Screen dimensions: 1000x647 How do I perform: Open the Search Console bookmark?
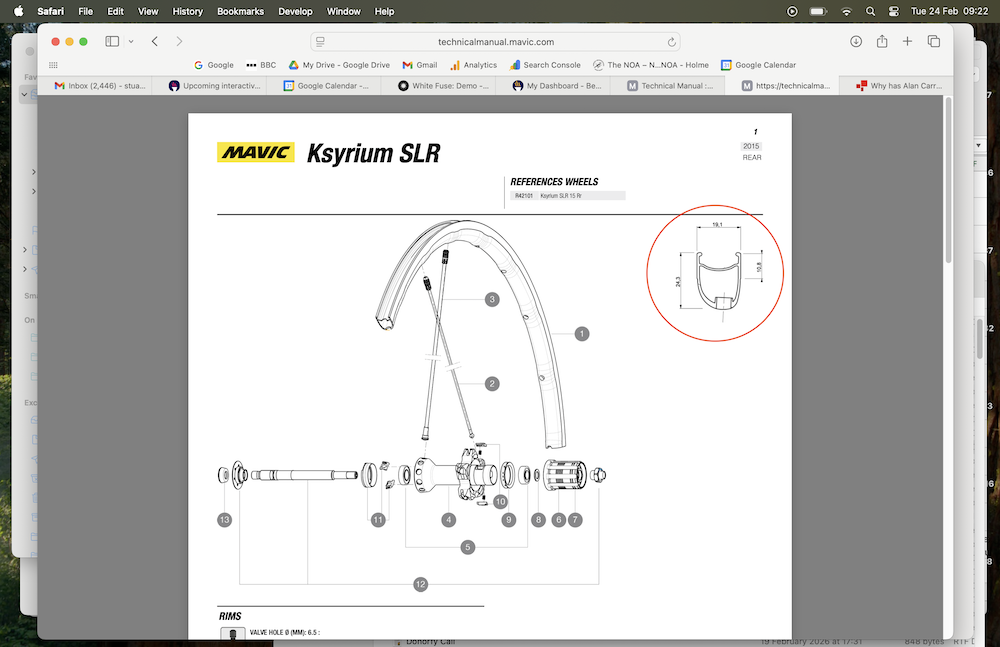click(x=545, y=64)
